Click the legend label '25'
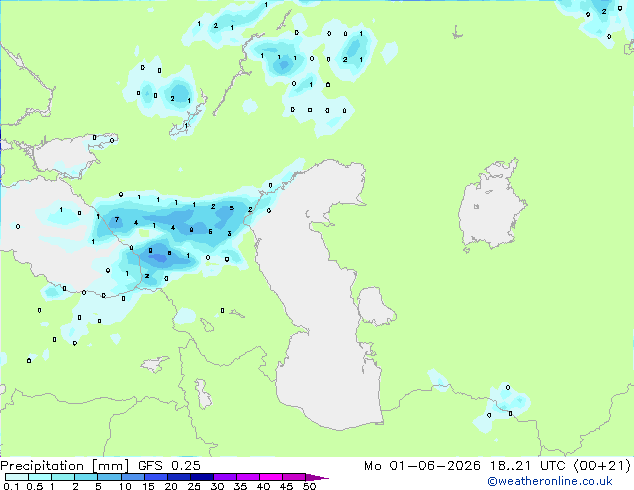Screen dimensions: 634x490 (194, 486)
